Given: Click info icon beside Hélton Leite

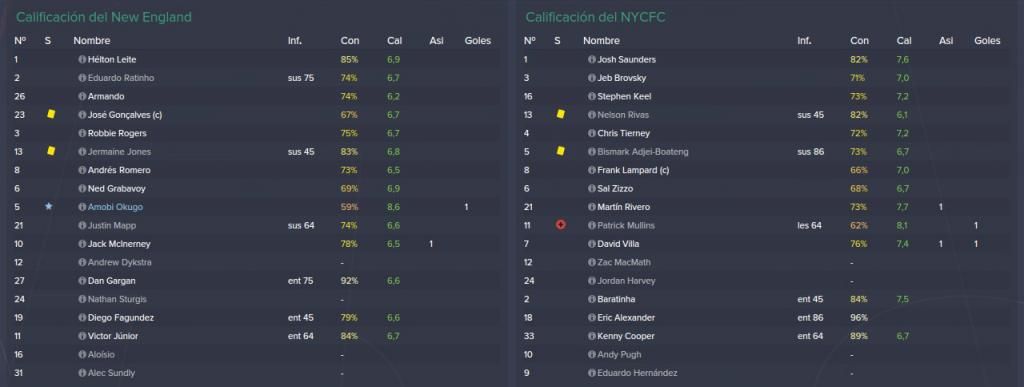Looking at the screenshot, I should point(82,59).
